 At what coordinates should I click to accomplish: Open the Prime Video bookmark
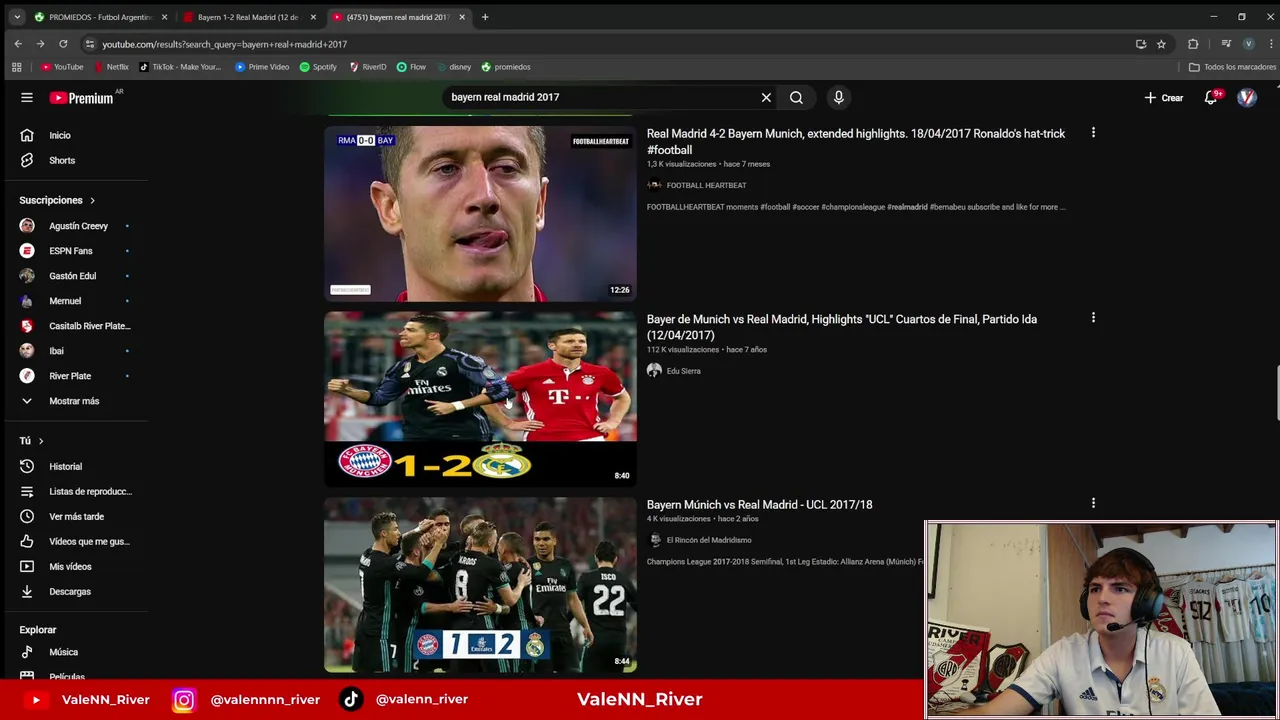(262, 67)
